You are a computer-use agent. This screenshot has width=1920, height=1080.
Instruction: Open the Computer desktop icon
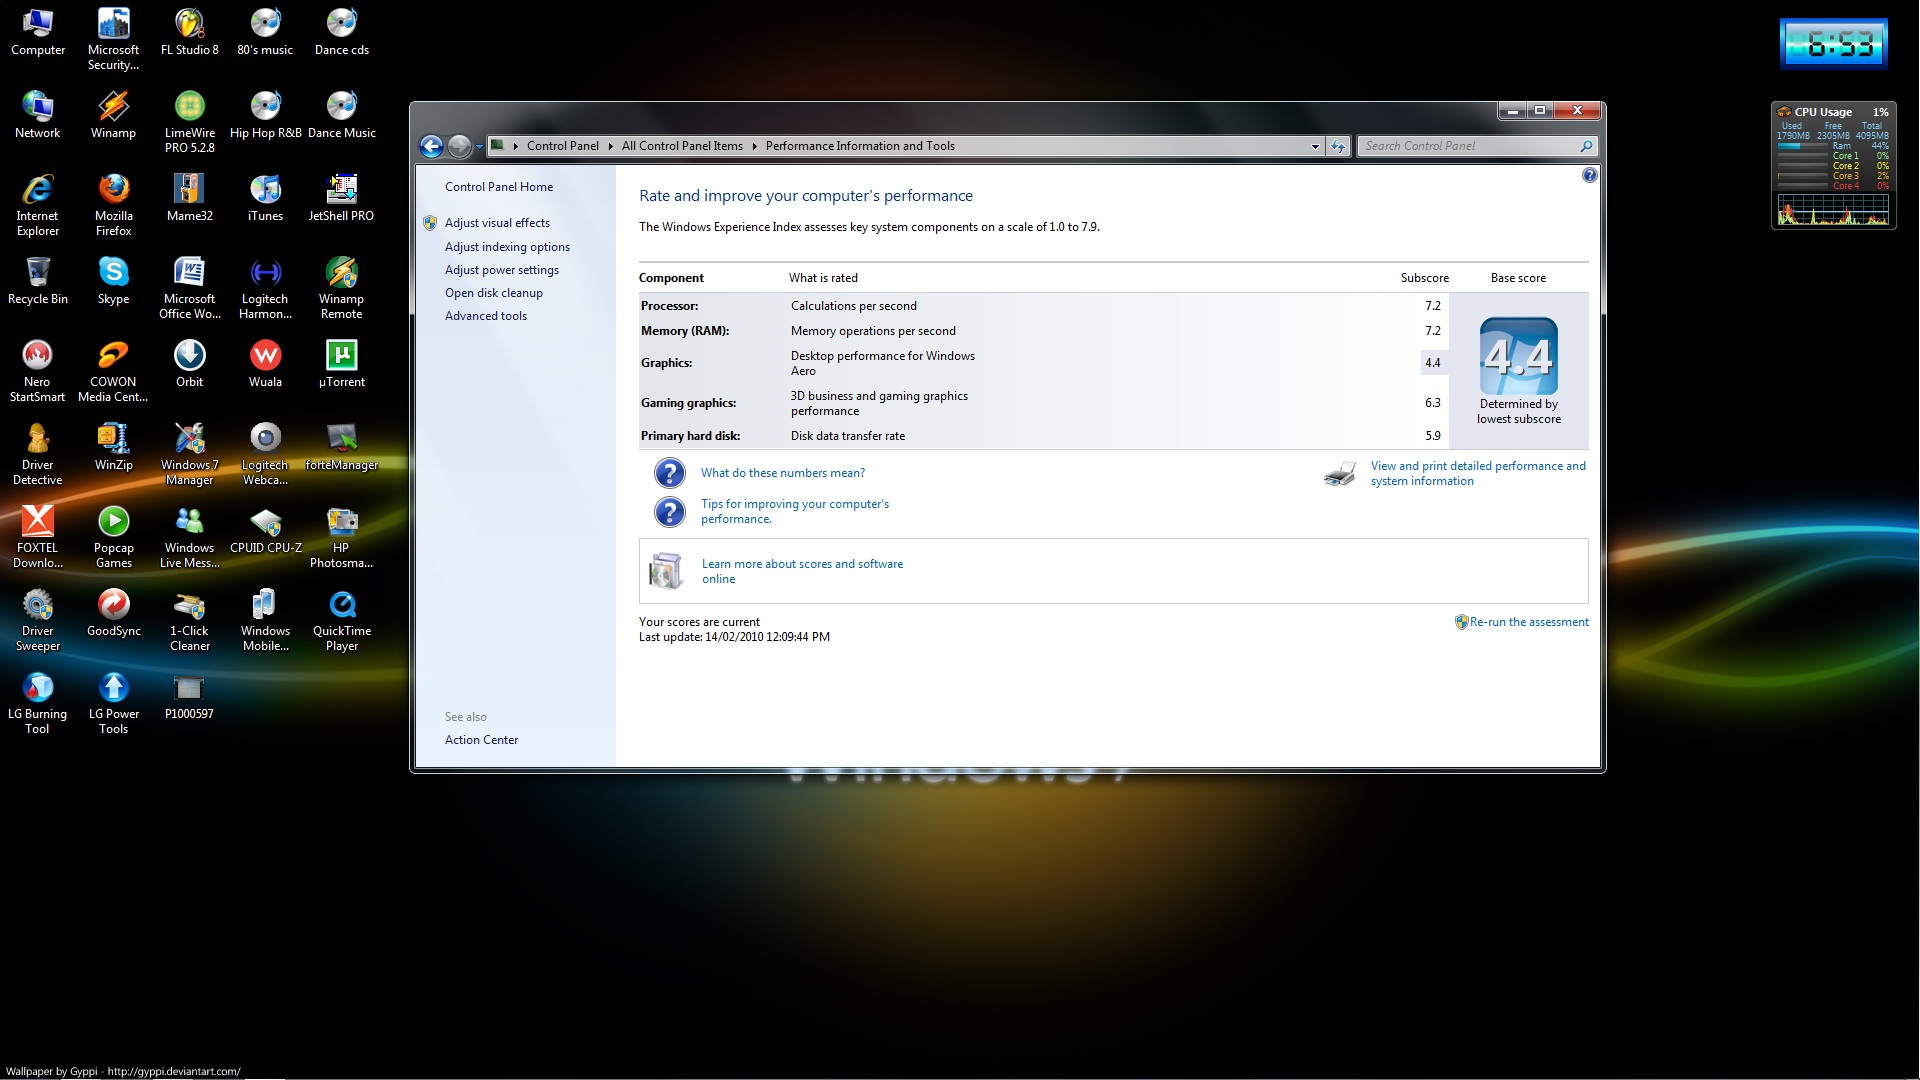pyautogui.click(x=38, y=32)
